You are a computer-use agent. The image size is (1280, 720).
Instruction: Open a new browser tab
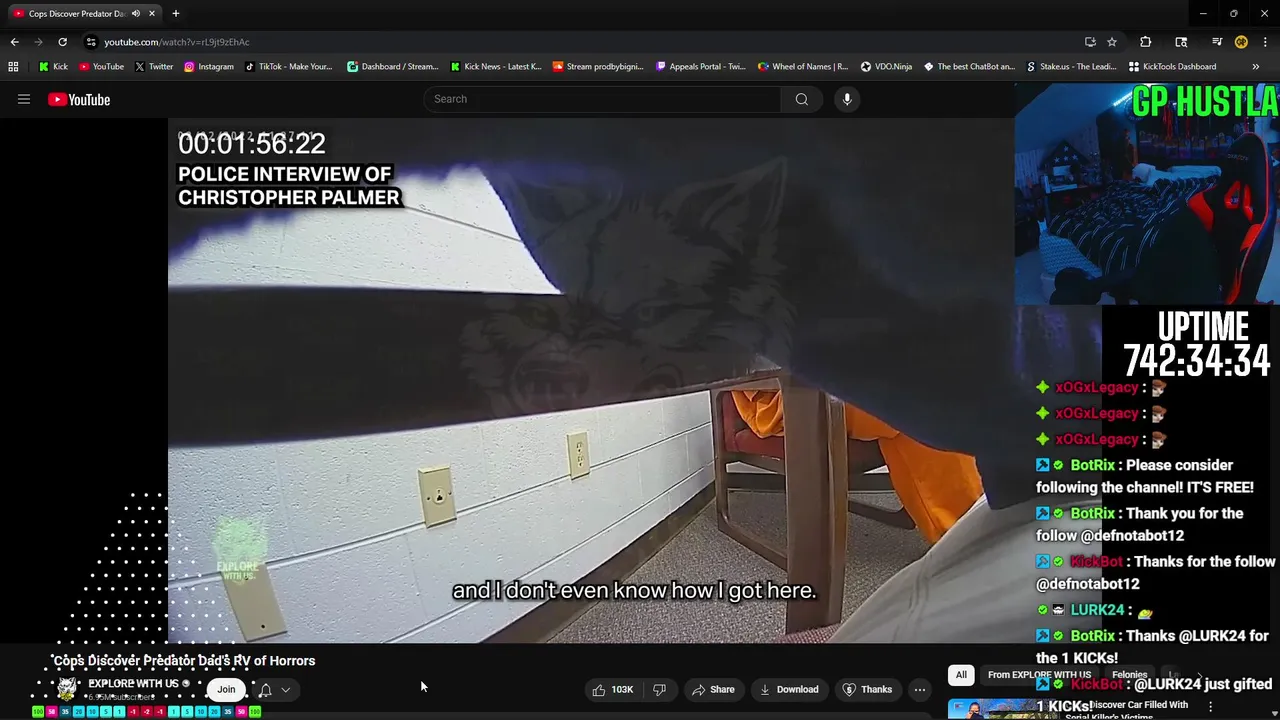coord(176,14)
